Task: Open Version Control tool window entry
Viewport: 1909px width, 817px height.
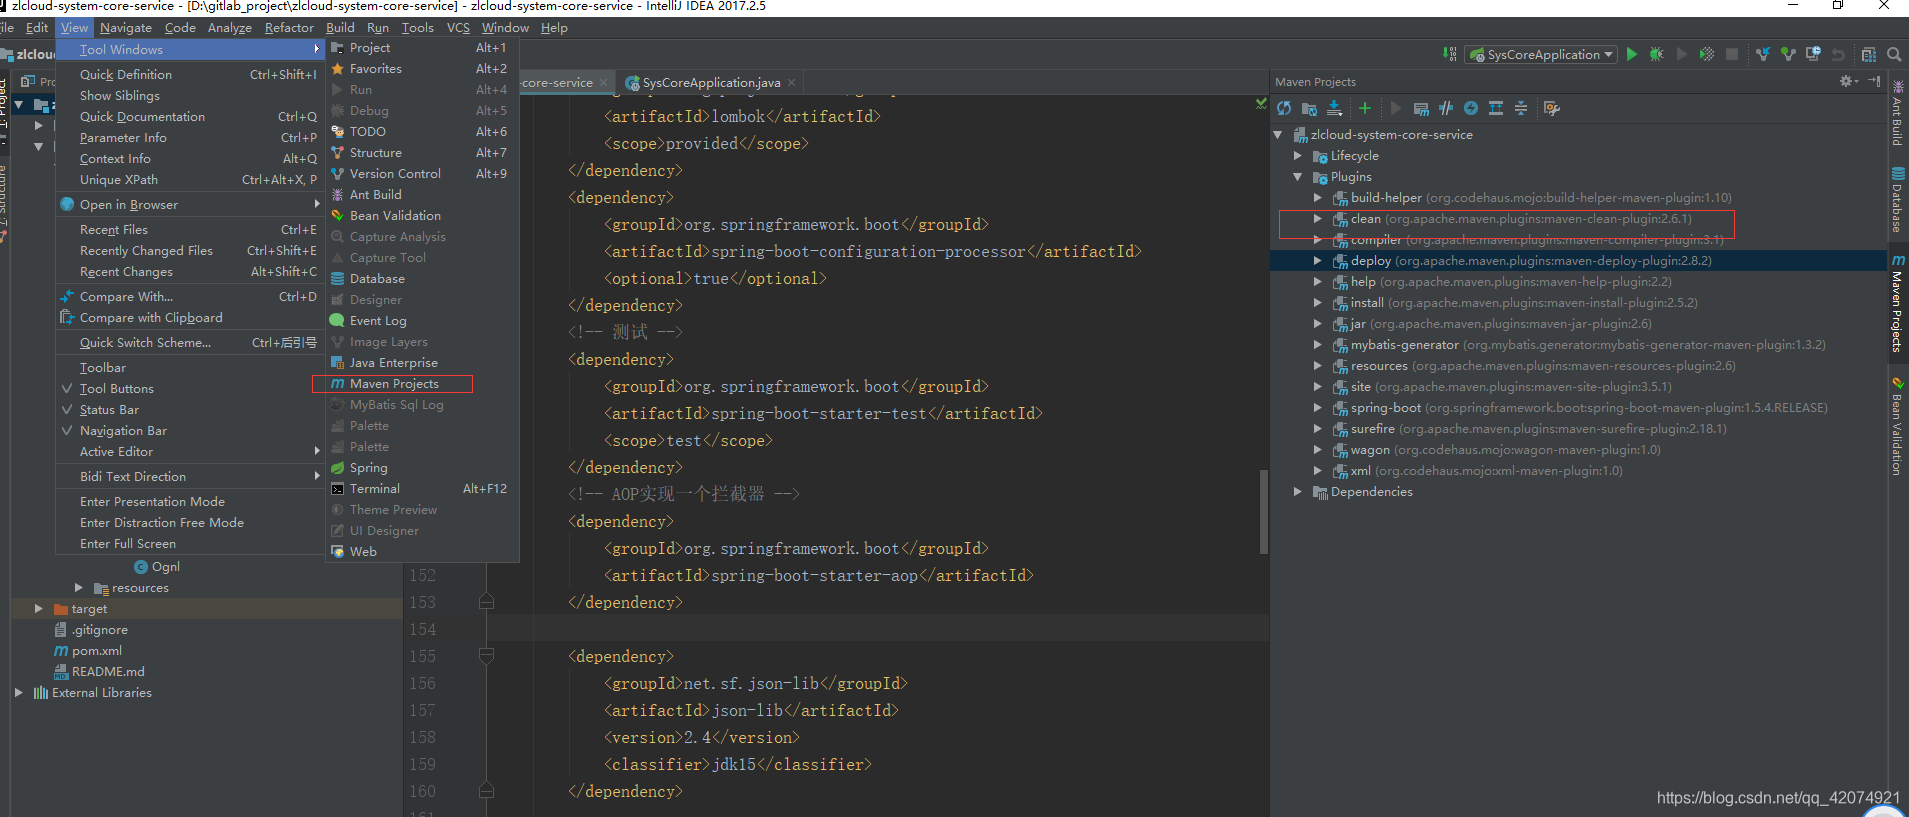Action: (x=395, y=173)
